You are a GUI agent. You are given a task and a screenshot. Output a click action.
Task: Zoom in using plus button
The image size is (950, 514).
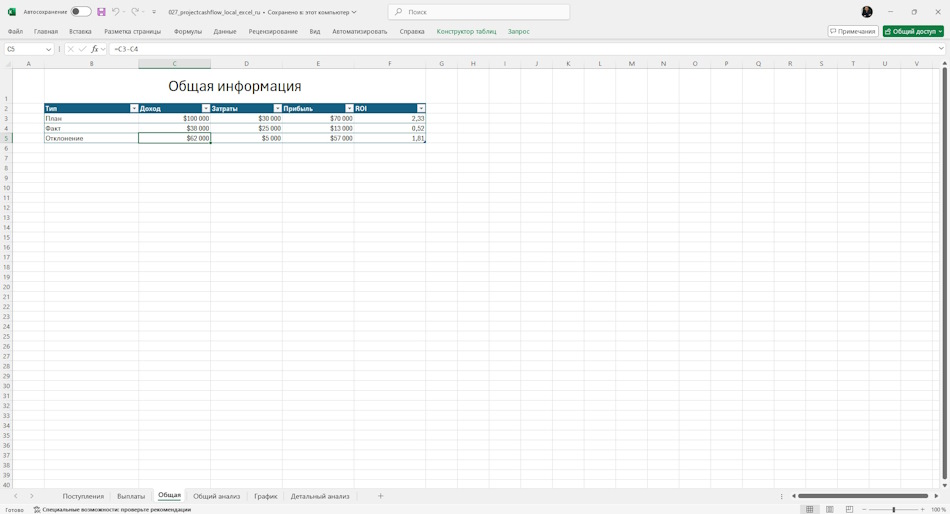coord(922,509)
